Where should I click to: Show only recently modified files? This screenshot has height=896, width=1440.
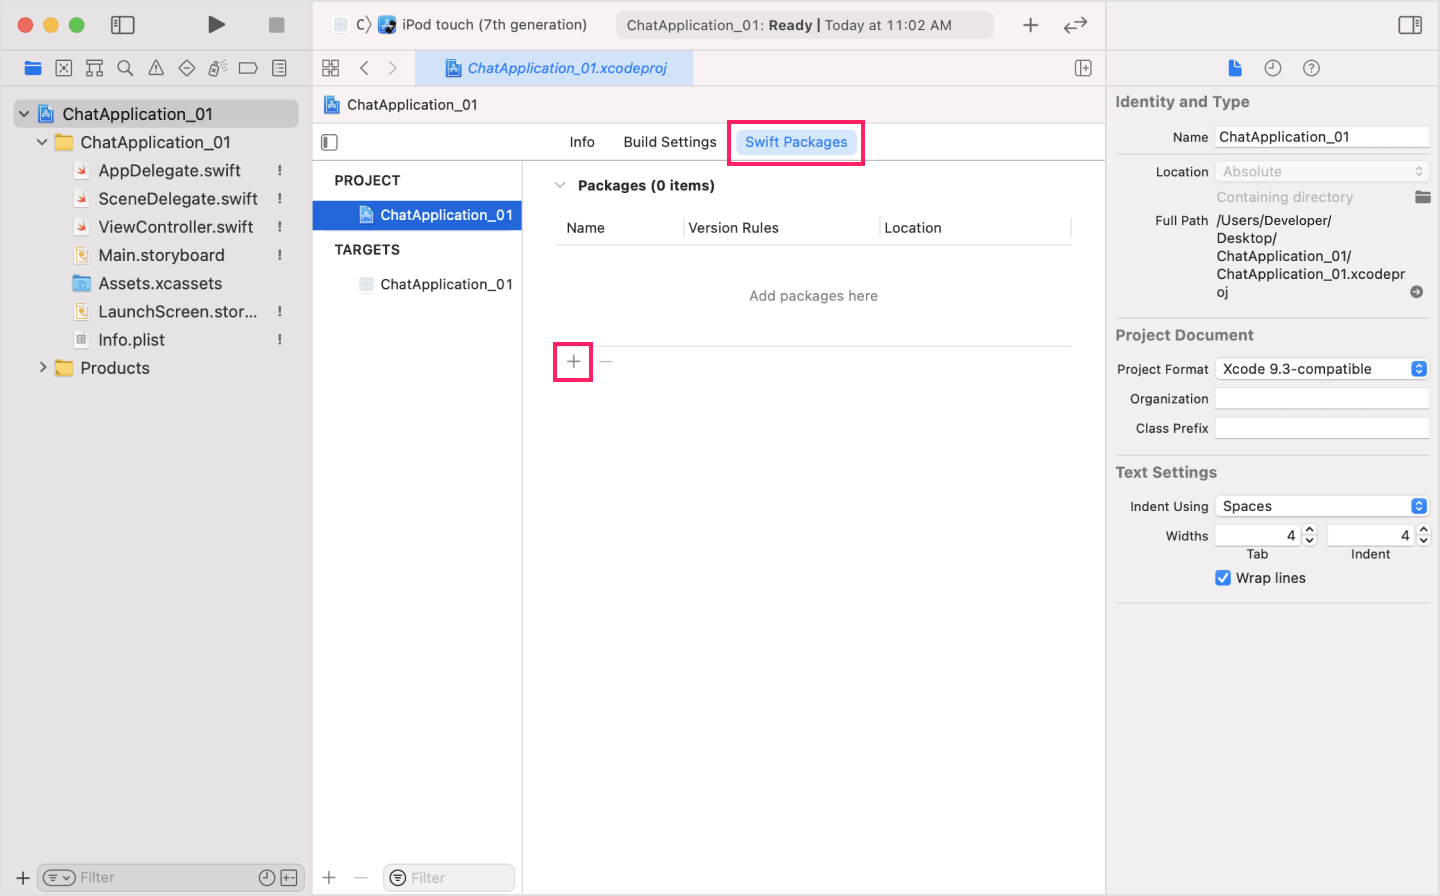(x=267, y=878)
